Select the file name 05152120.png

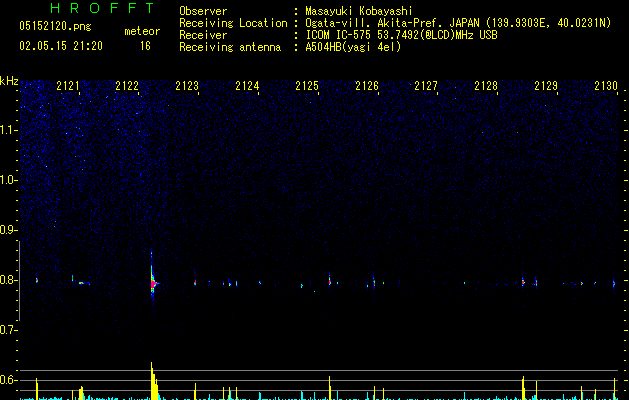click(x=55, y=27)
